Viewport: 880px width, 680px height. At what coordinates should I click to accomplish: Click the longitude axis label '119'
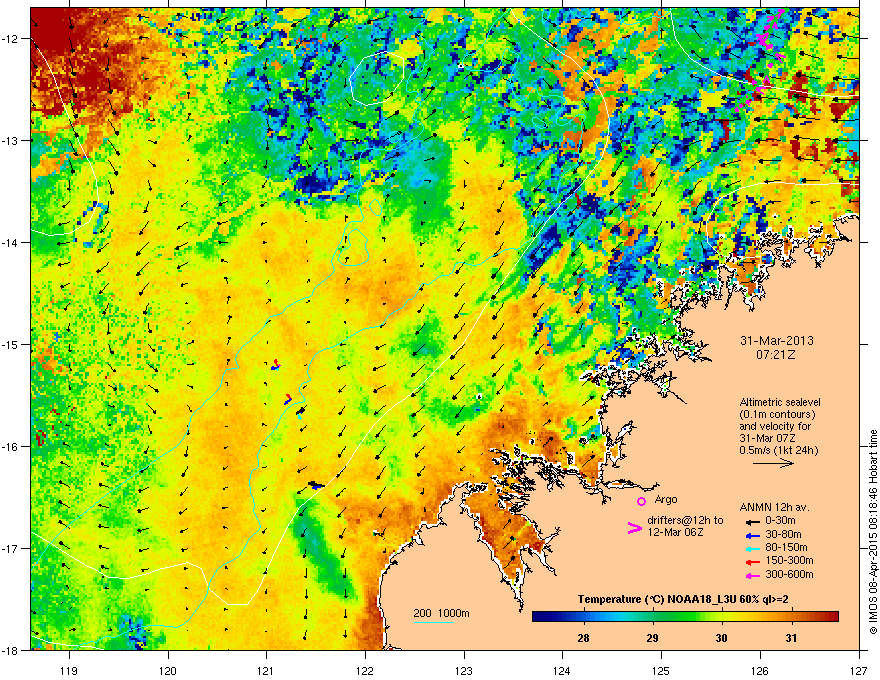(x=69, y=670)
